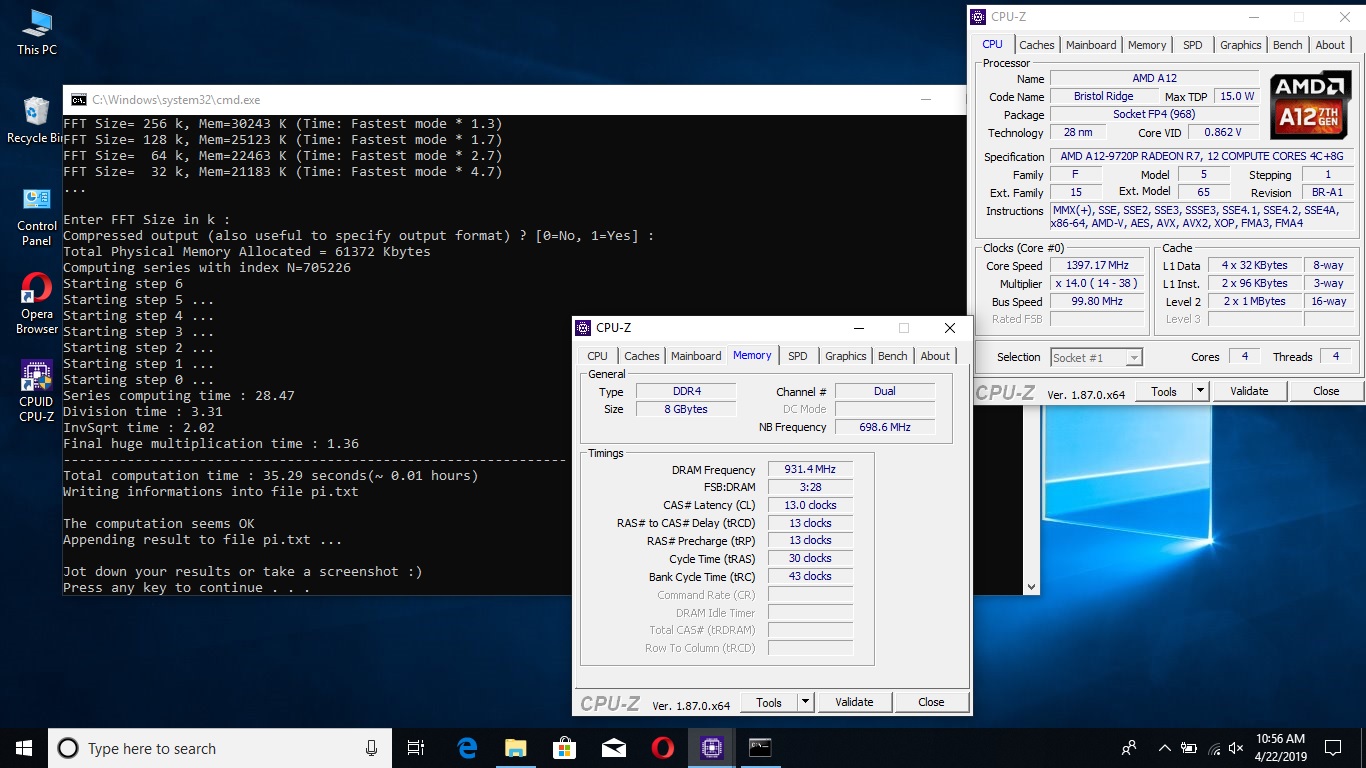The width and height of the screenshot is (1366, 768).
Task: Open Graphics tab in processor window
Action: [x=1240, y=45]
